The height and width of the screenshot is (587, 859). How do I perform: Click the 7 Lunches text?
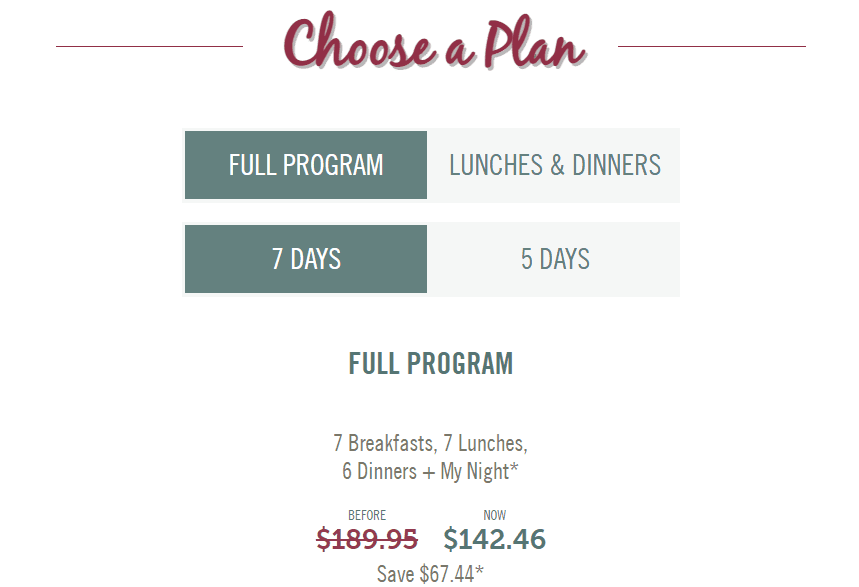(485, 443)
